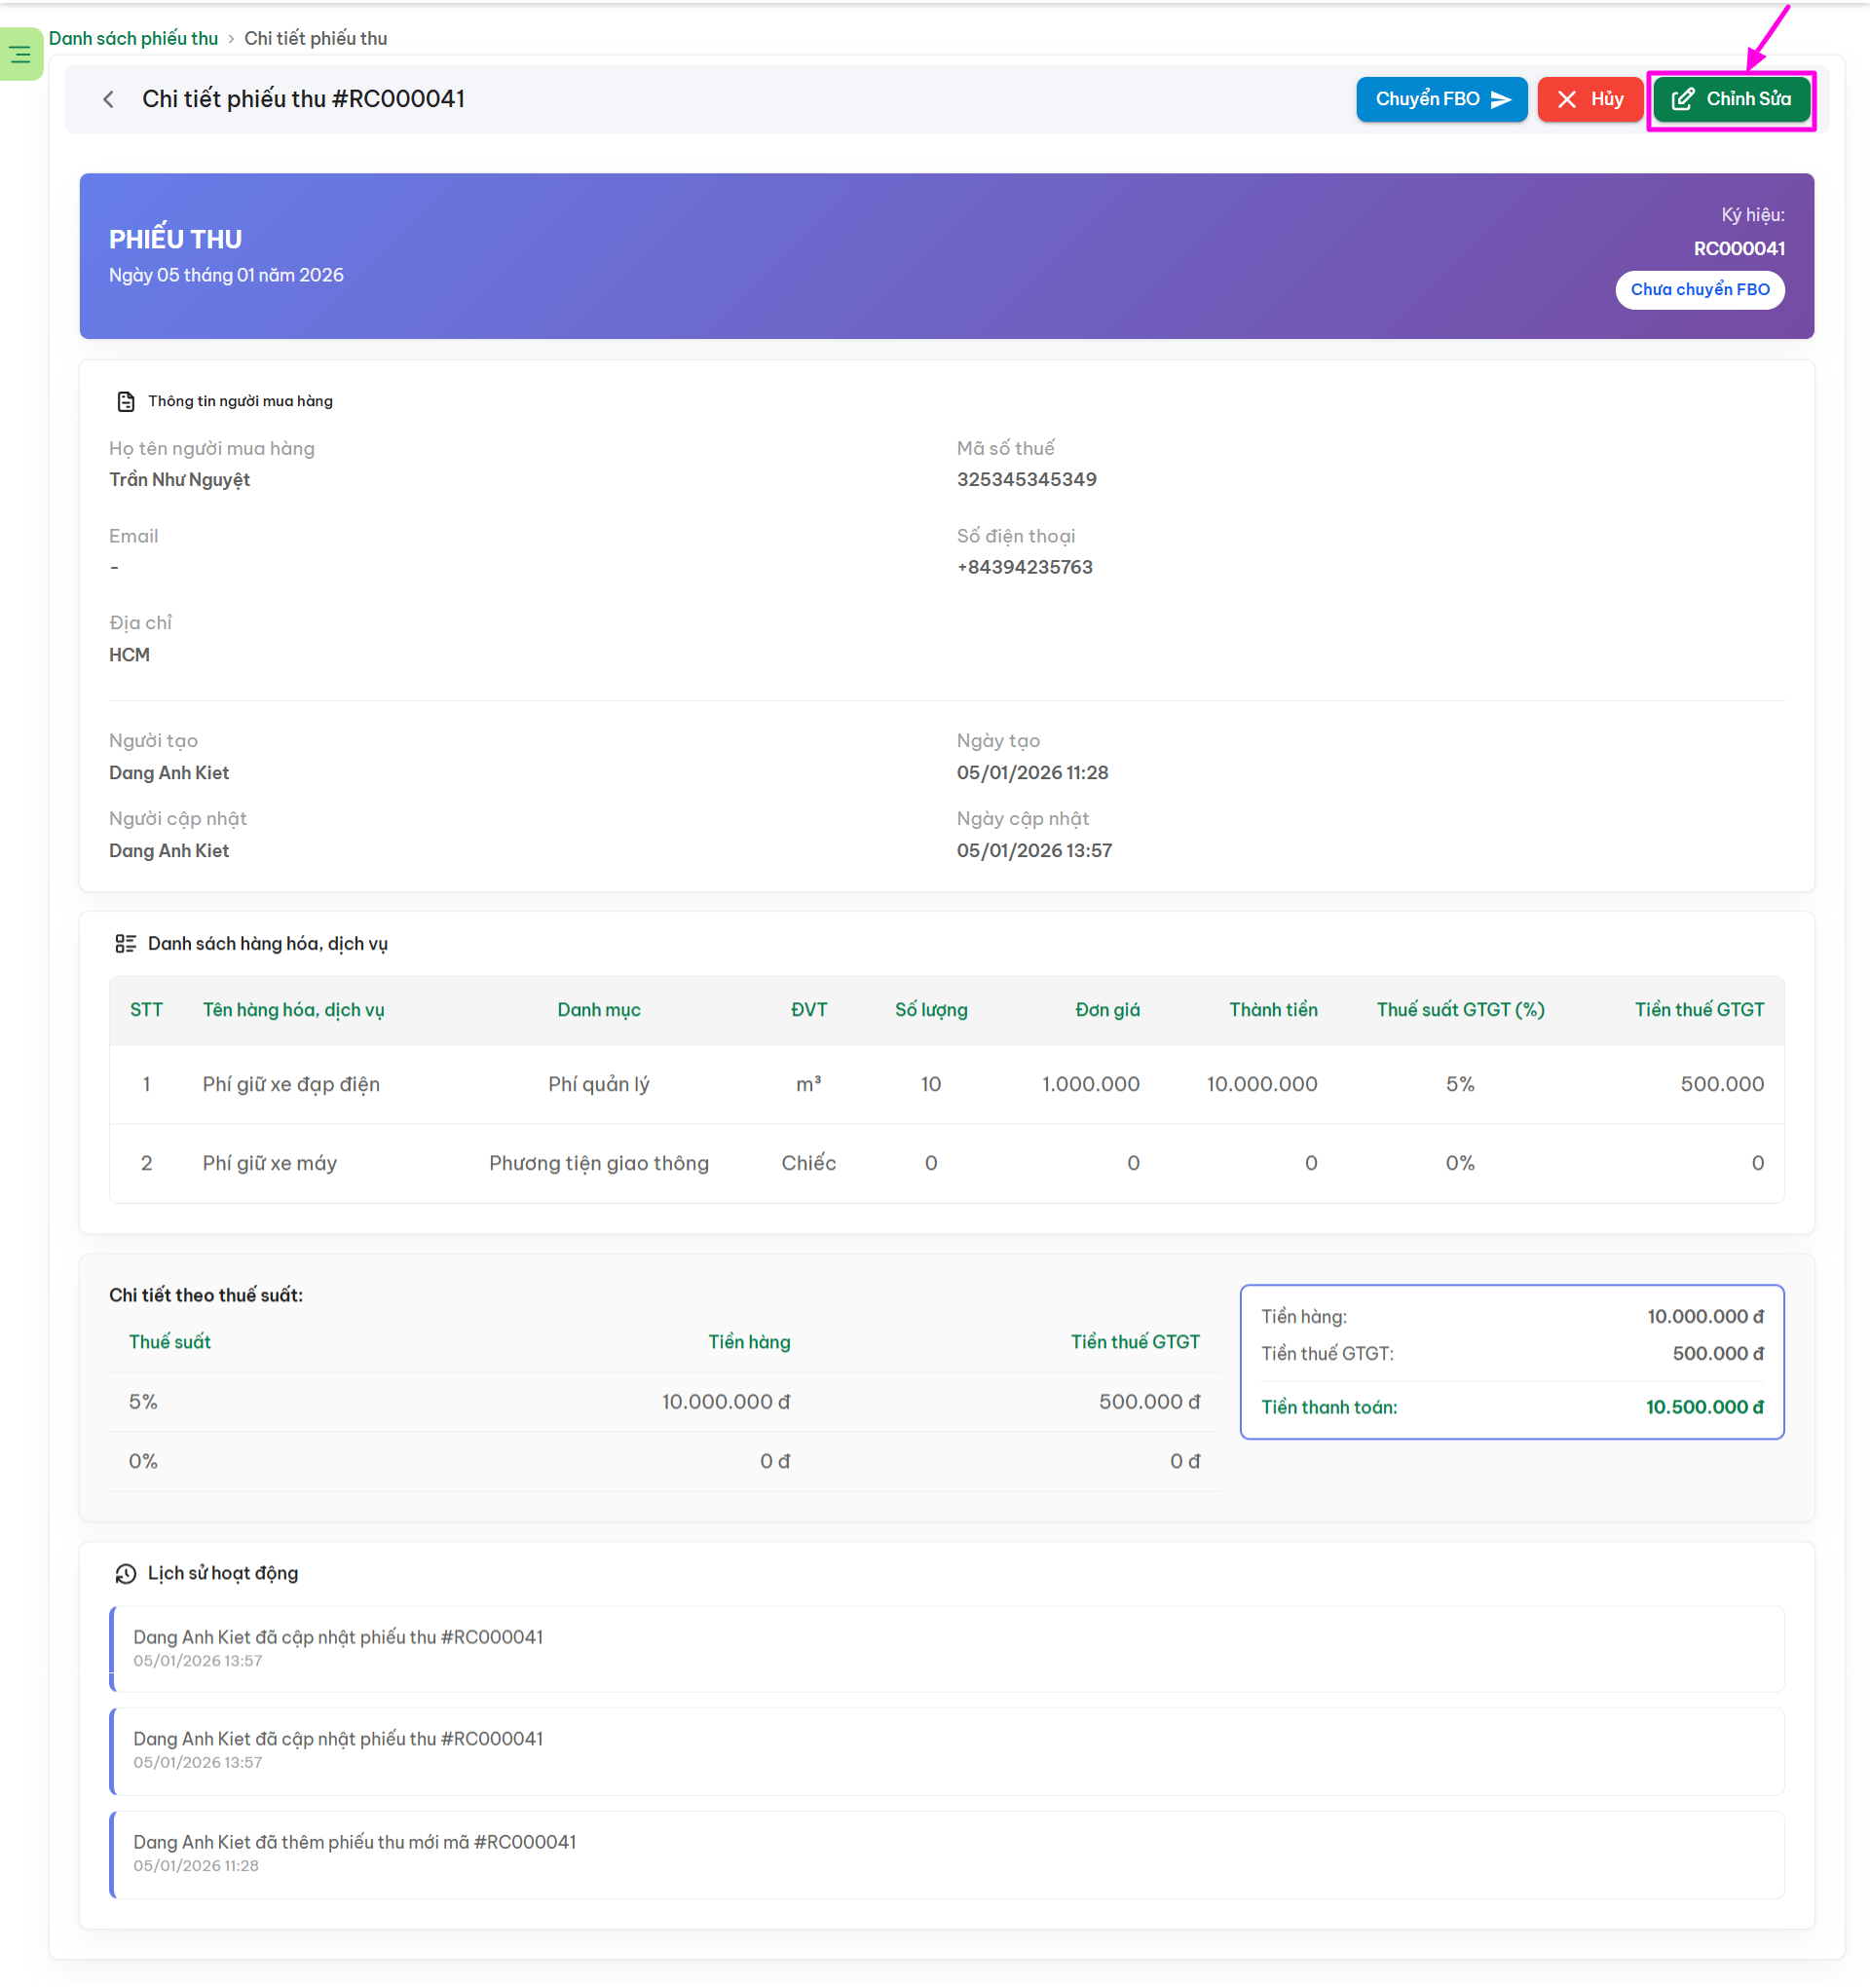1870x1988 pixels.
Task: Click the Thuế suất GTGT (%) column header
Action: (x=1459, y=1010)
